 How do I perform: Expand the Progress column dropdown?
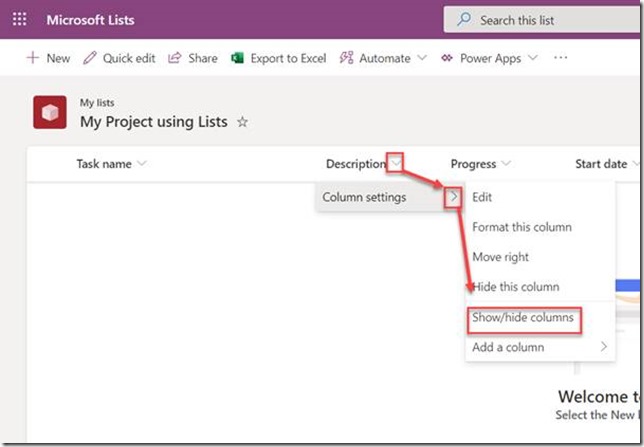click(x=506, y=164)
